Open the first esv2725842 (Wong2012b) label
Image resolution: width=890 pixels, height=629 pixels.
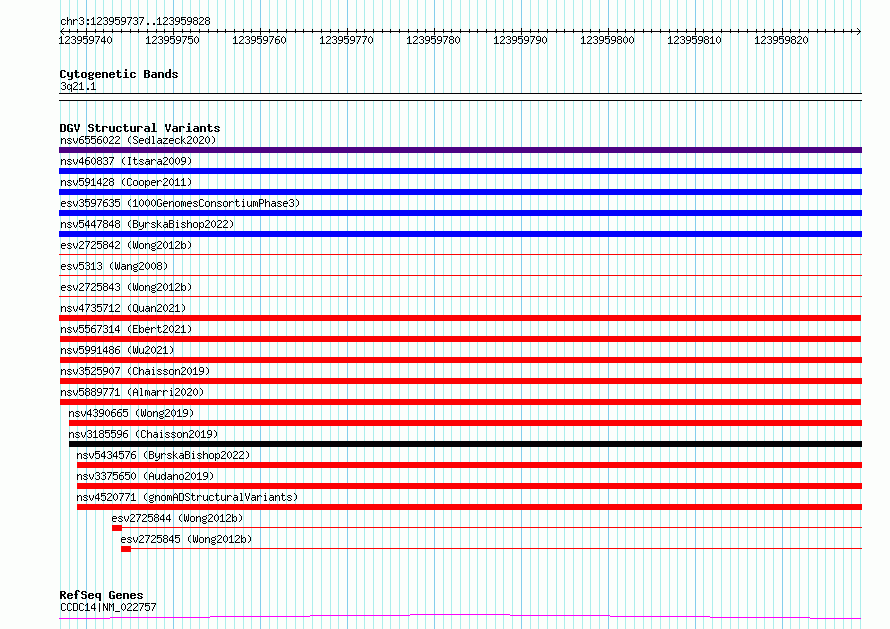click(x=126, y=245)
